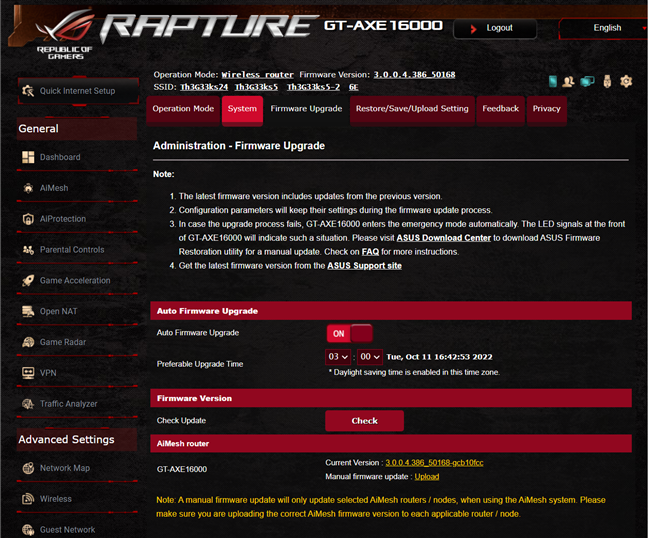
Task: Click current version 3.0.0.4.386_50168-gcb10fcc link
Action: click(x=434, y=463)
